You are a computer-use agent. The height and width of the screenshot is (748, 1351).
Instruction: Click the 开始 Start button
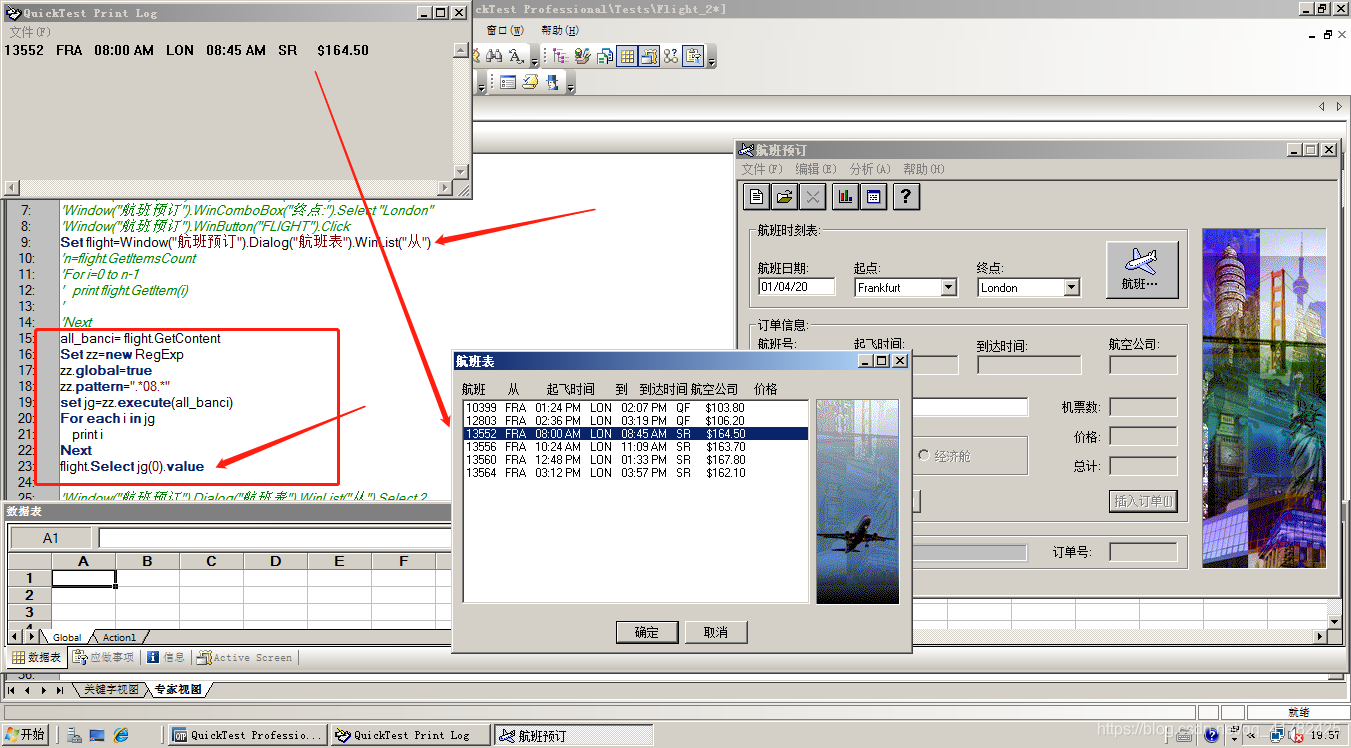(x=24, y=735)
